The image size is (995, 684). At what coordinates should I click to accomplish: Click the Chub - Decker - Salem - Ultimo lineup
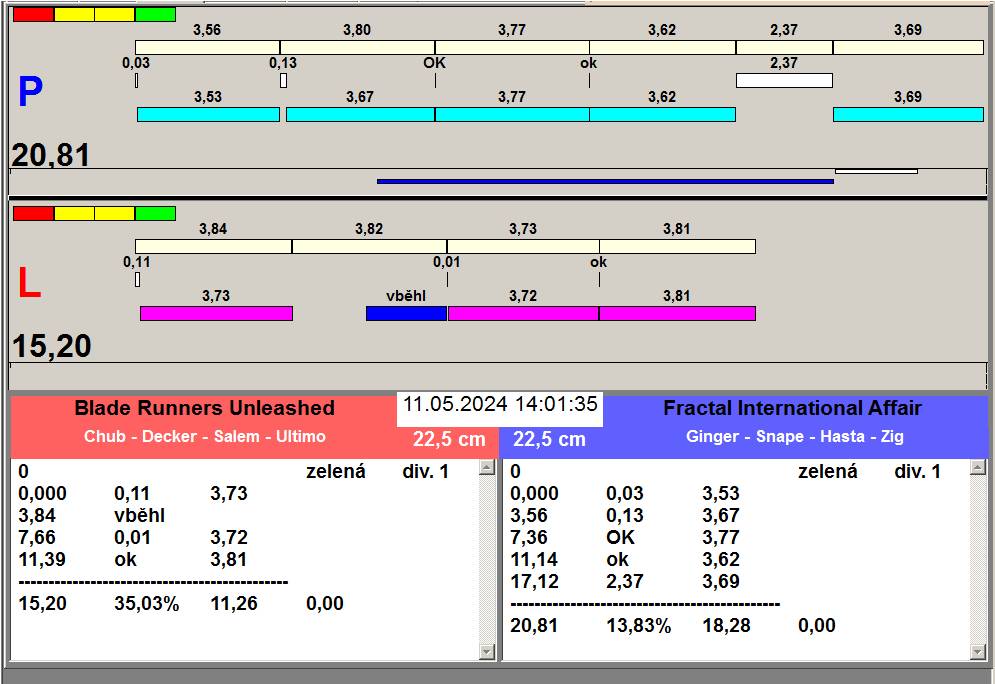tap(205, 437)
